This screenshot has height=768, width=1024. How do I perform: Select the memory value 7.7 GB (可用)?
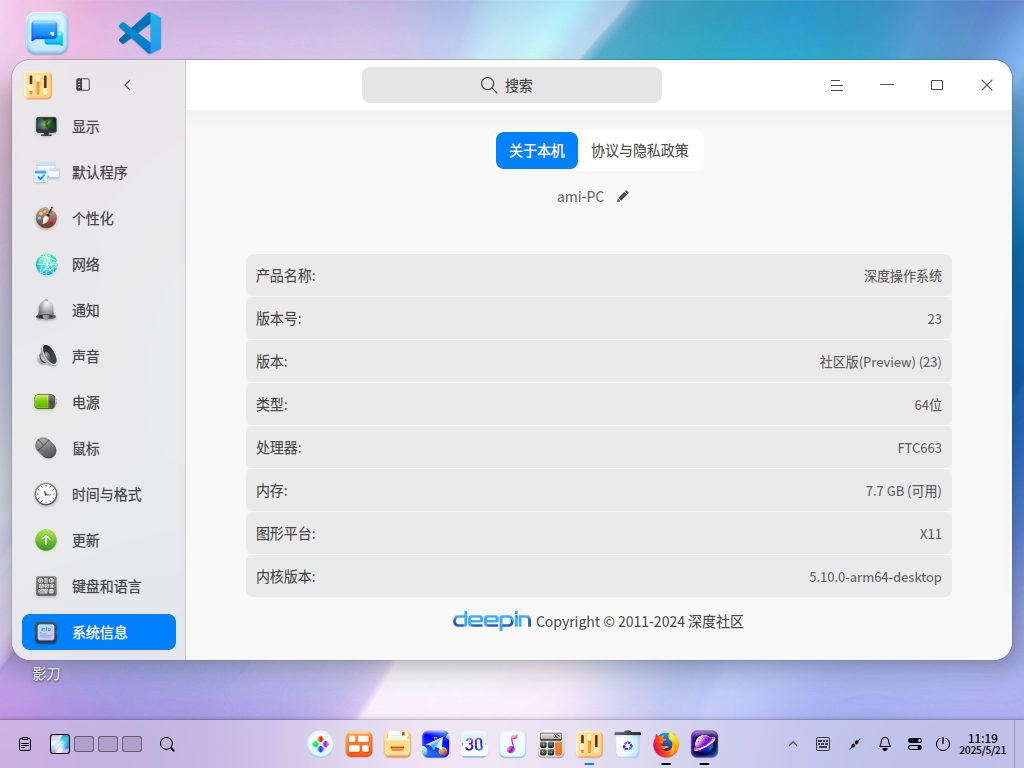[x=904, y=491]
